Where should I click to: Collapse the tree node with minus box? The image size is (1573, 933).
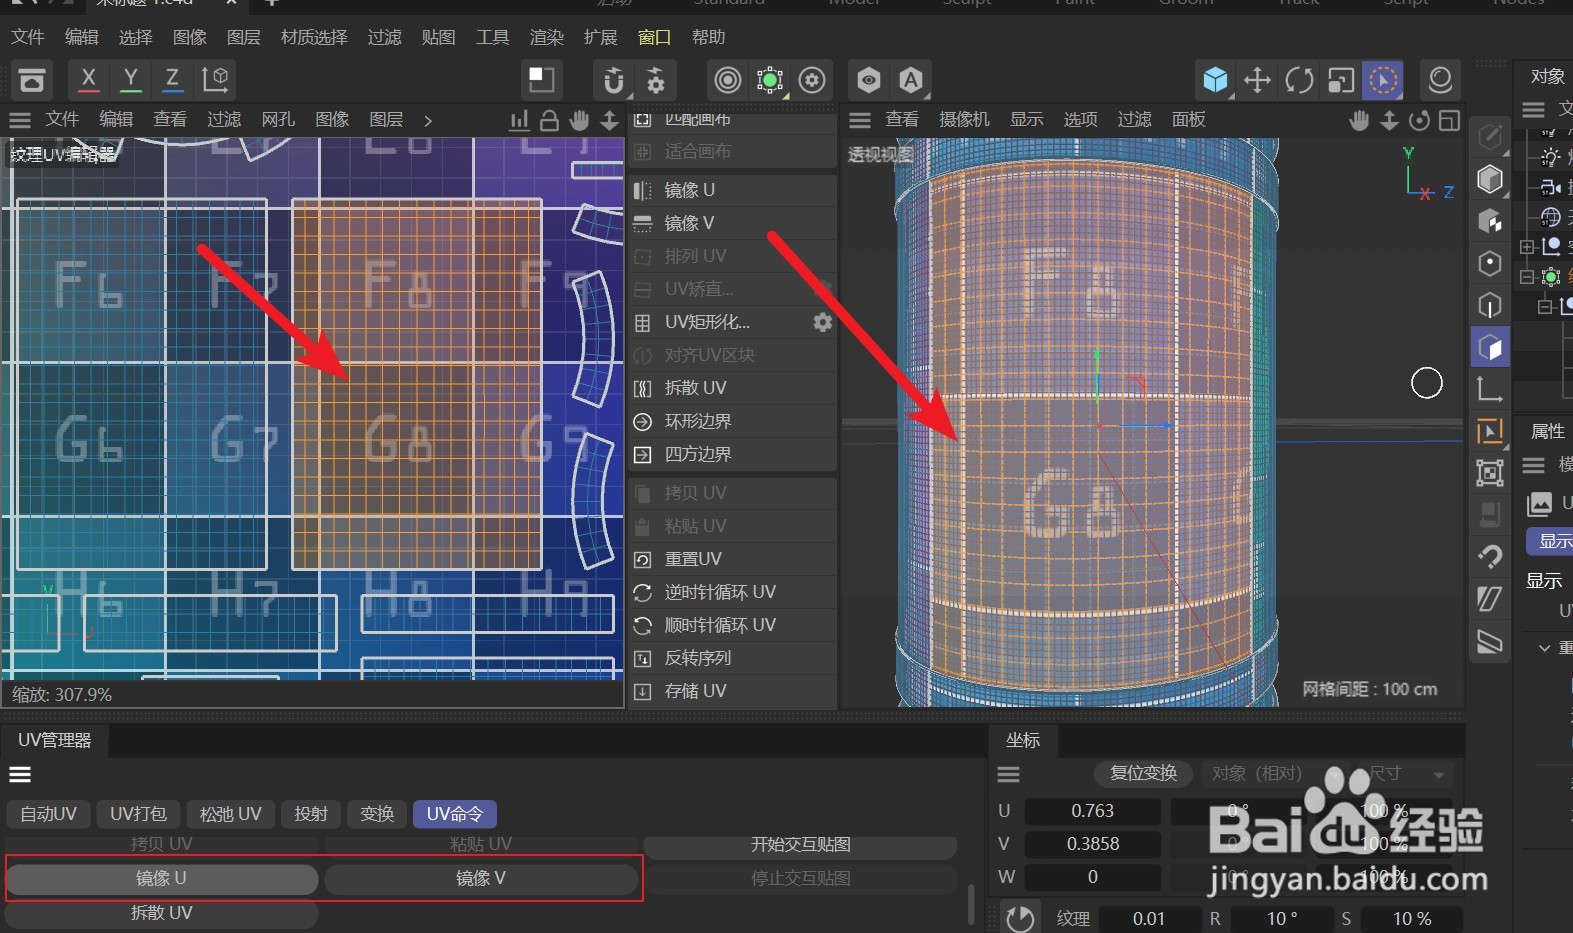tap(1527, 277)
